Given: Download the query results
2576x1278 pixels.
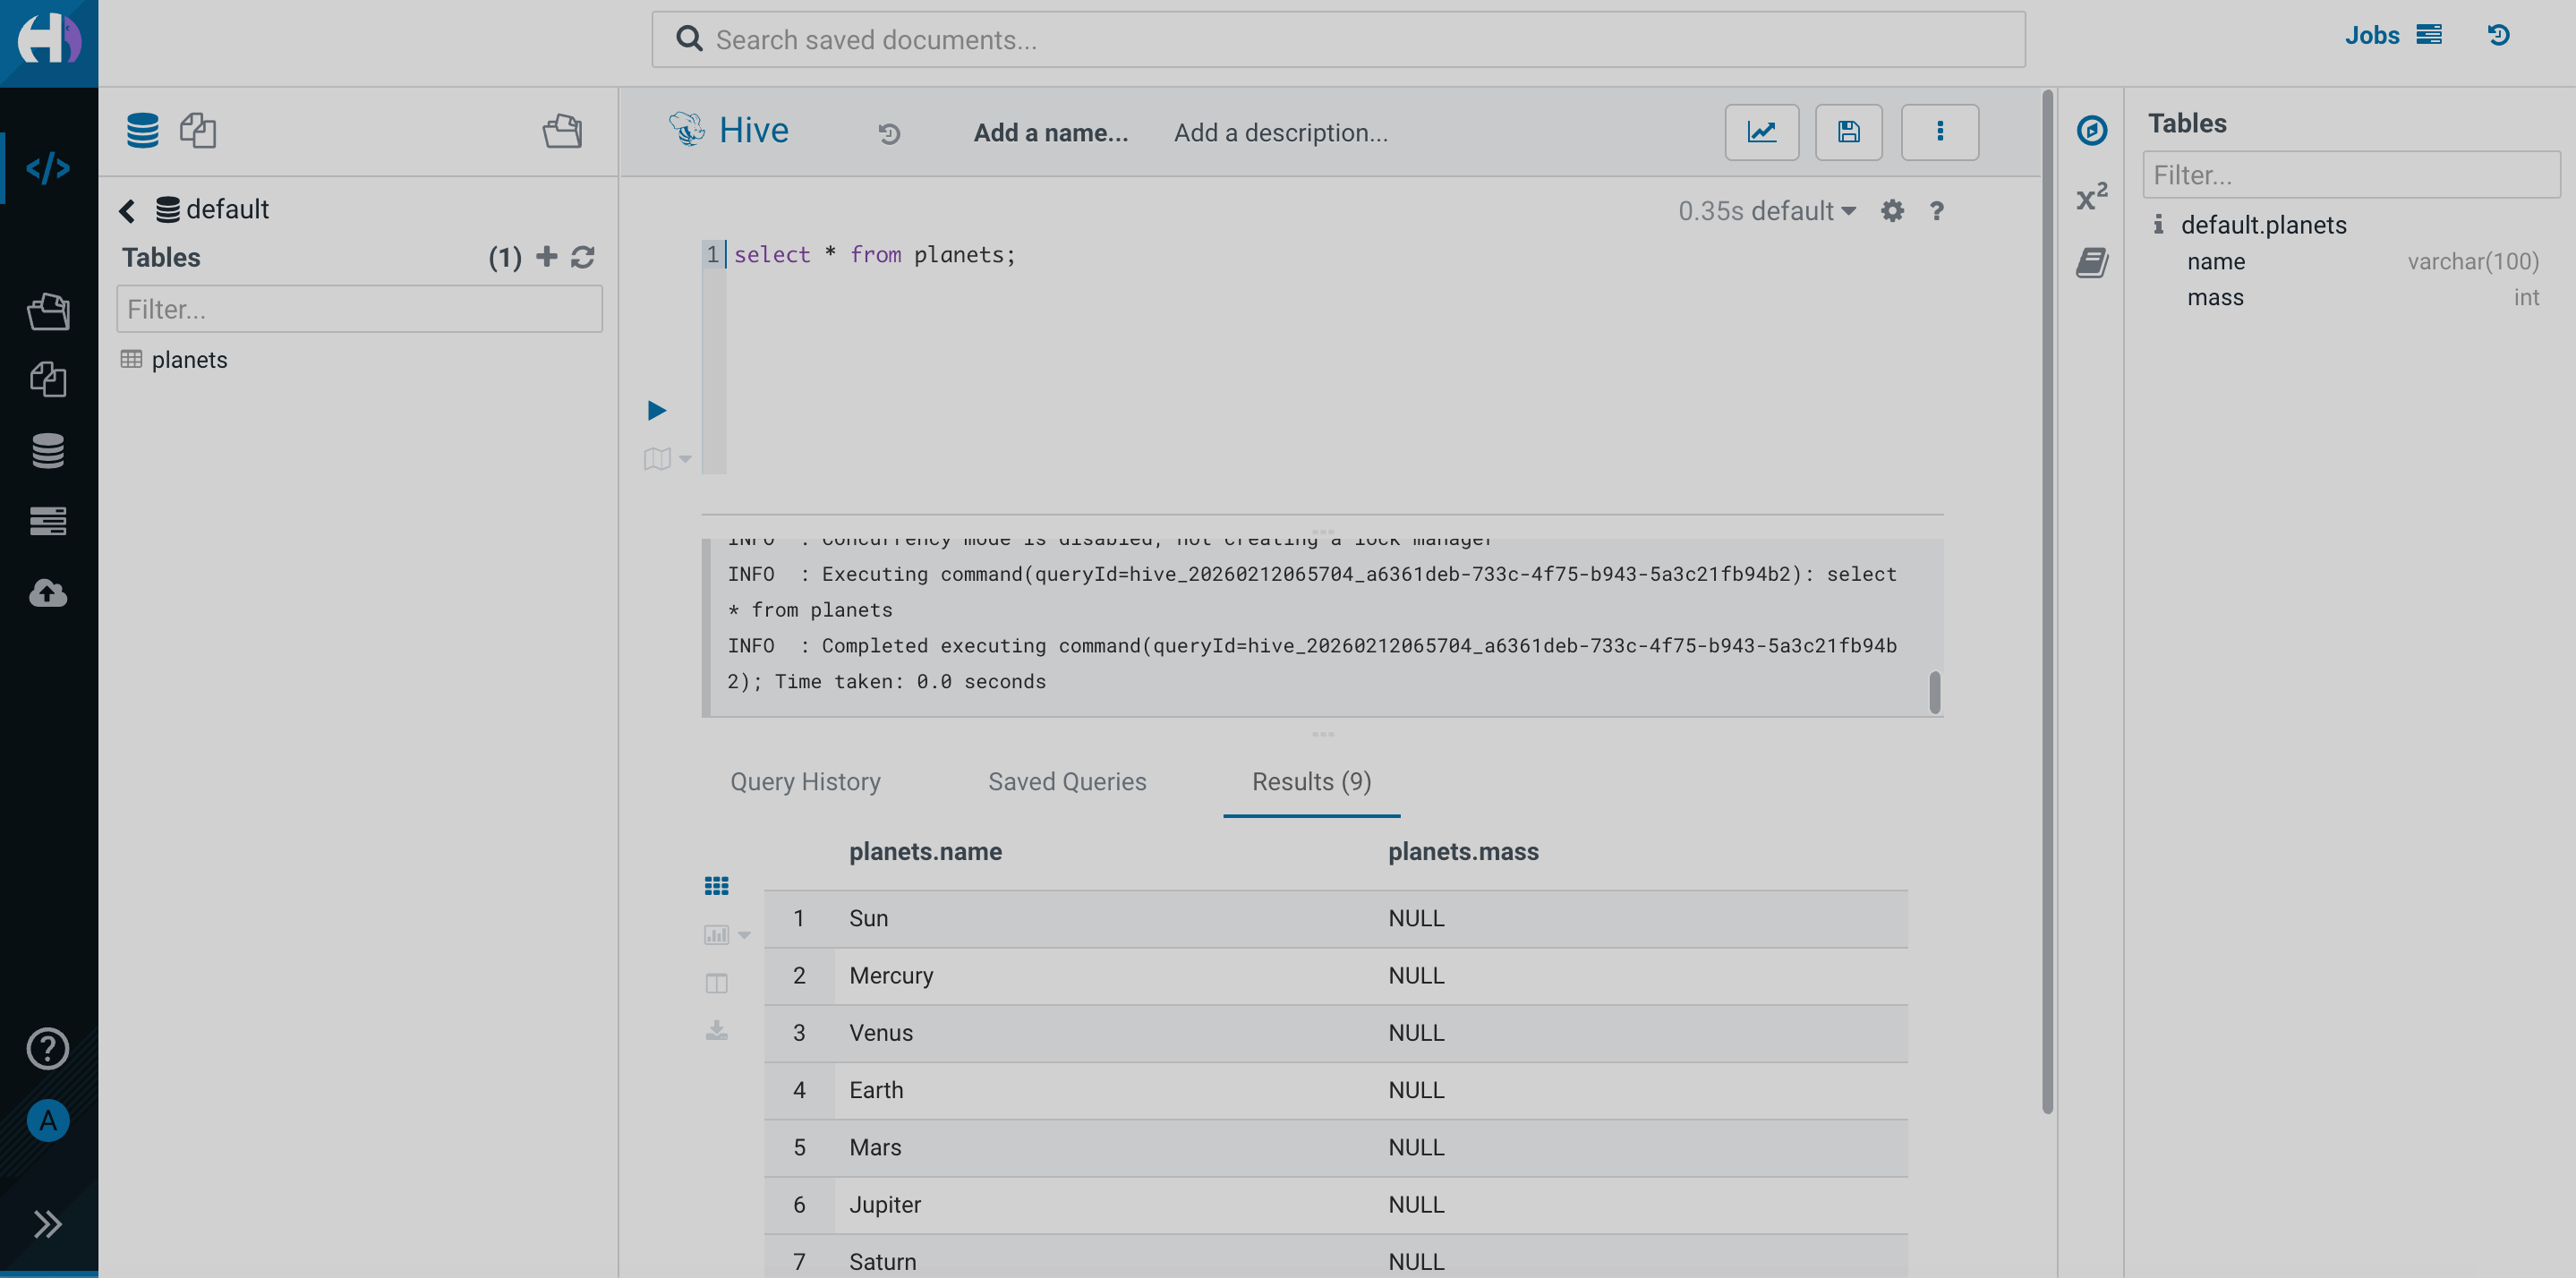Looking at the screenshot, I should pyautogui.click(x=716, y=1031).
